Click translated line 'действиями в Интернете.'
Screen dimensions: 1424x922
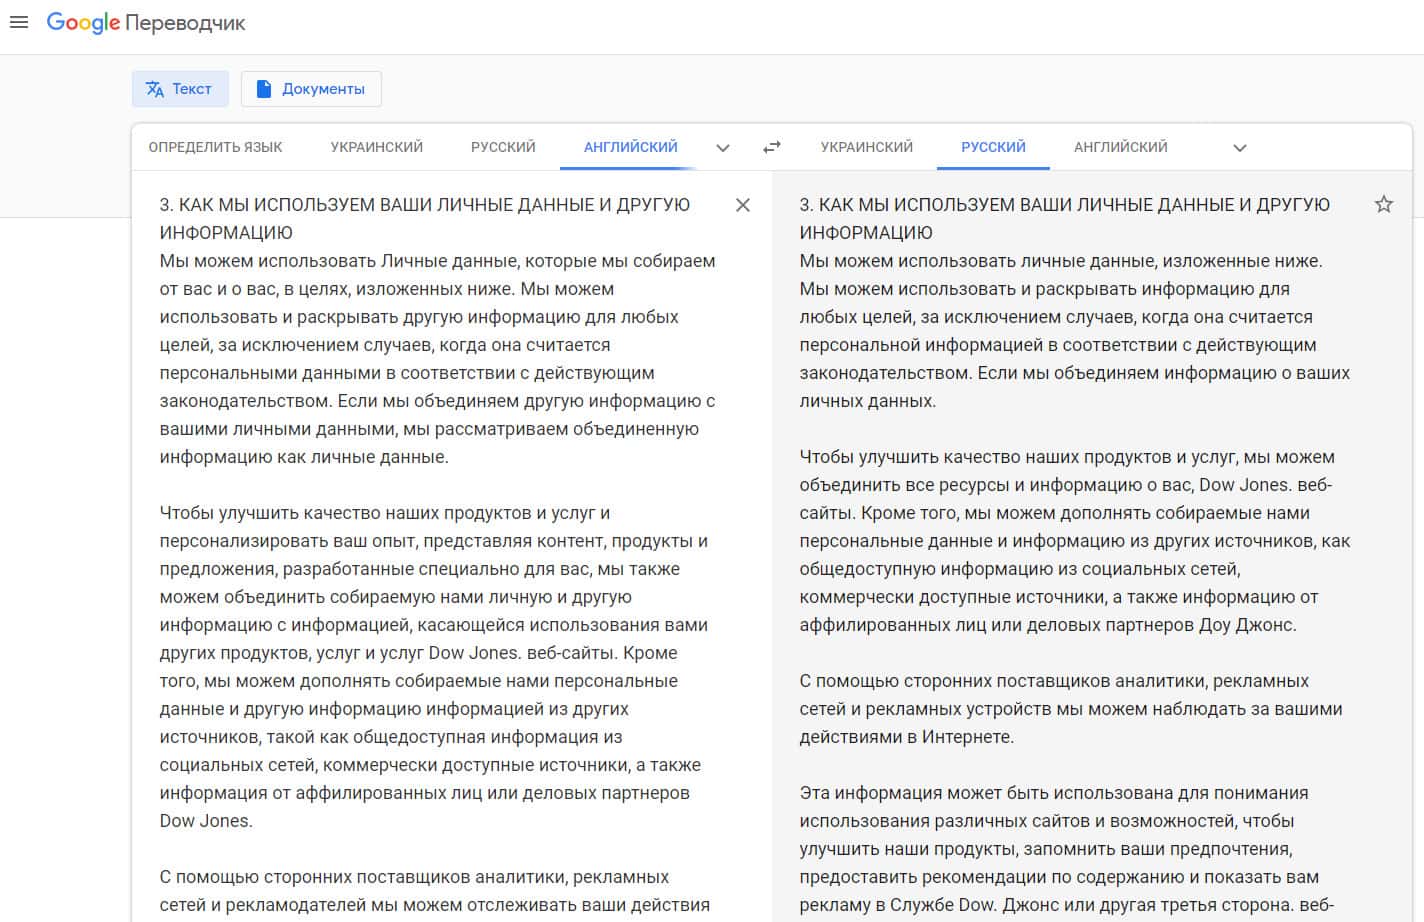point(907,737)
